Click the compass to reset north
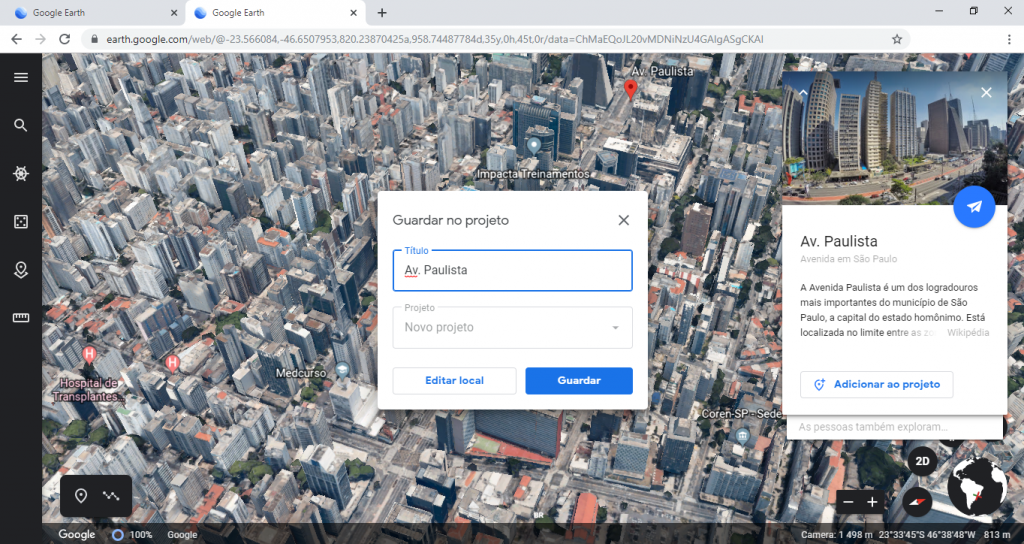 tap(918, 502)
